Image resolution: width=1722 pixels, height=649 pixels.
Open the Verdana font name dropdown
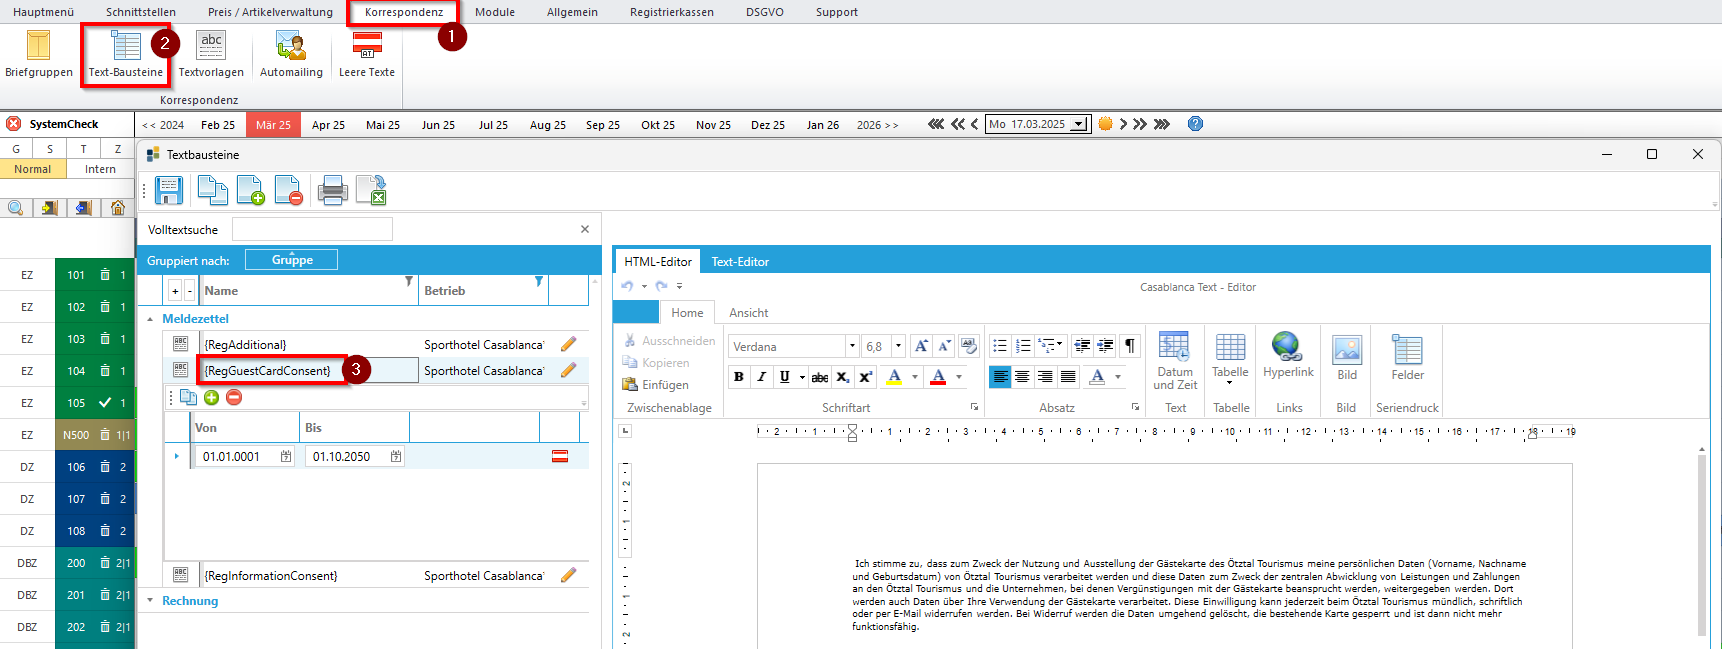pyautogui.click(x=852, y=346)
